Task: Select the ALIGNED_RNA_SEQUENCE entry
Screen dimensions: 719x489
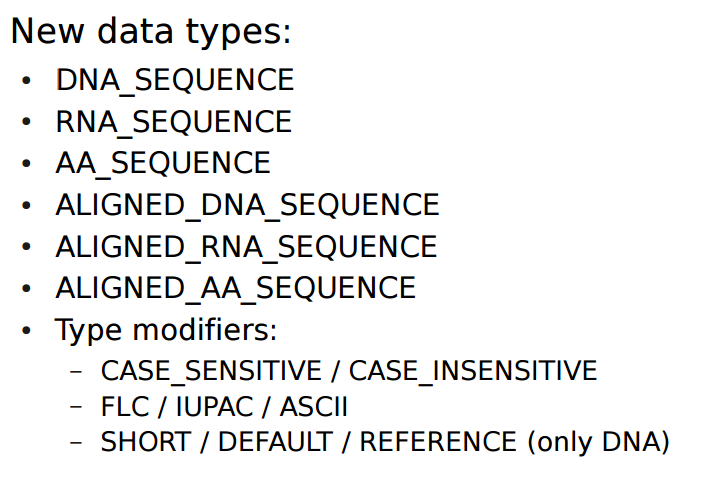Action: pyautogui.click(x=246, y=246)
